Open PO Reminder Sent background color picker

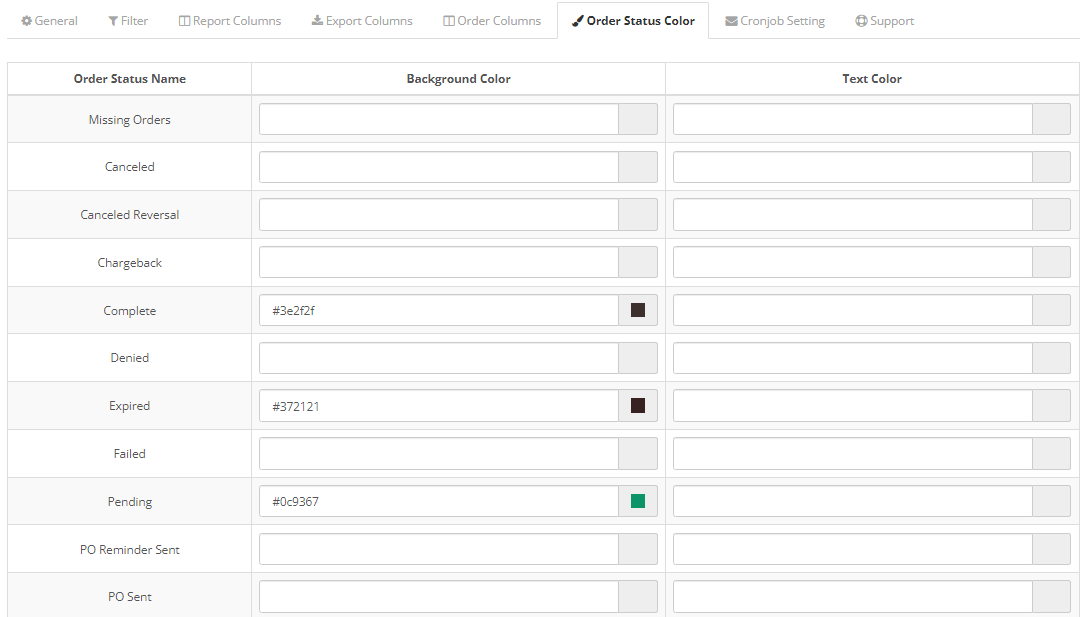pos(638,549)
